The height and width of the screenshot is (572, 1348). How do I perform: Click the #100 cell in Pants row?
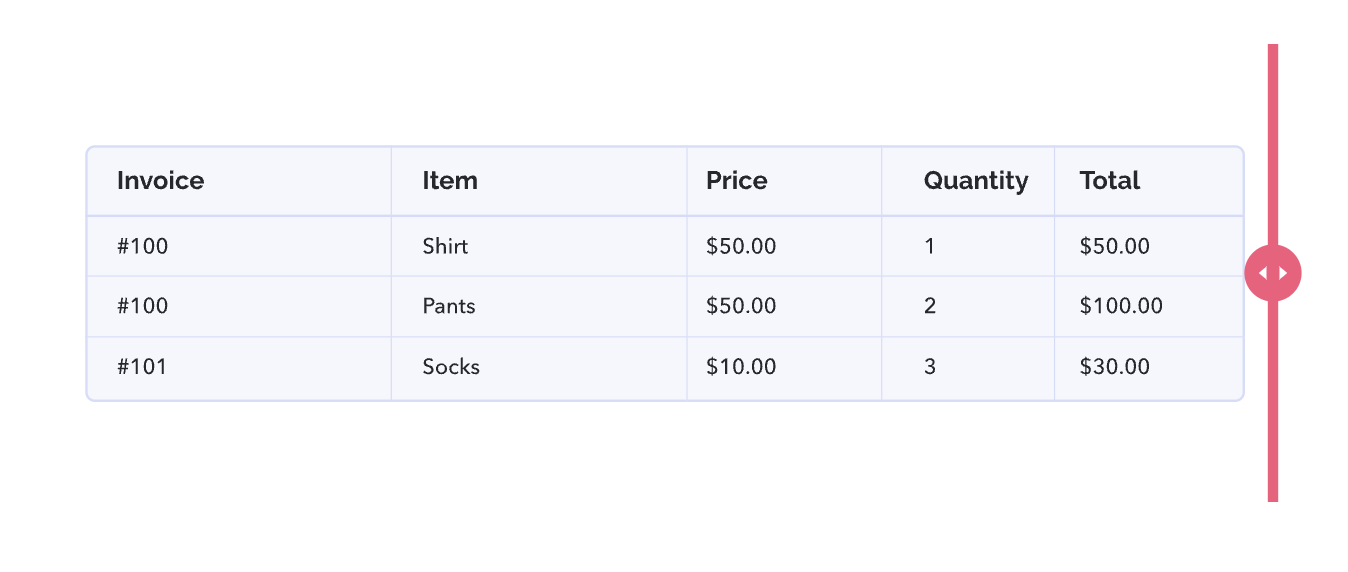coord(239,306)
